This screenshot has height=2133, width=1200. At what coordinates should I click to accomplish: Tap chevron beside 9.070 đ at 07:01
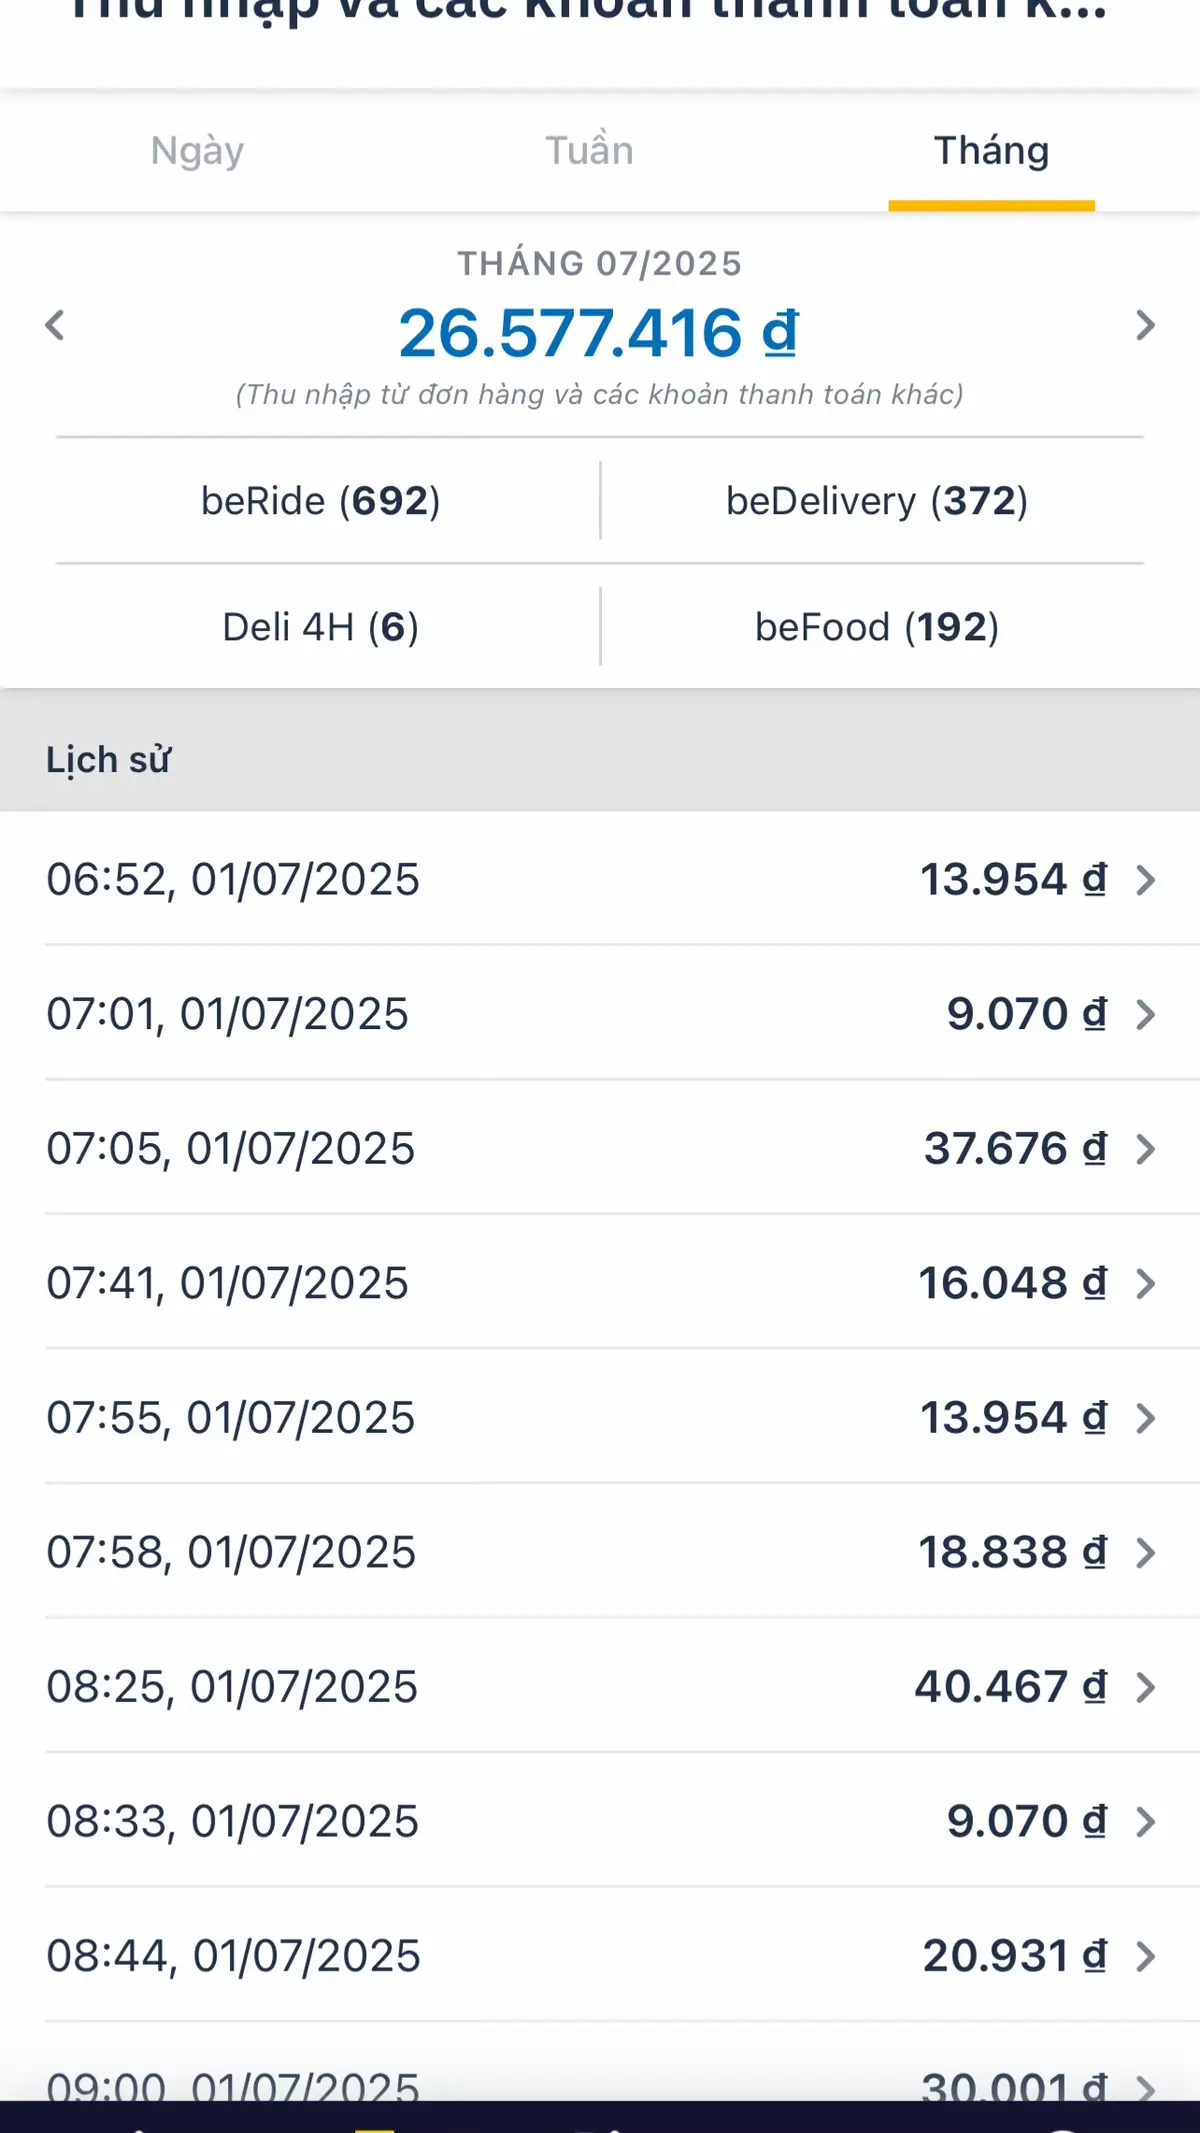[1146, 1014]
